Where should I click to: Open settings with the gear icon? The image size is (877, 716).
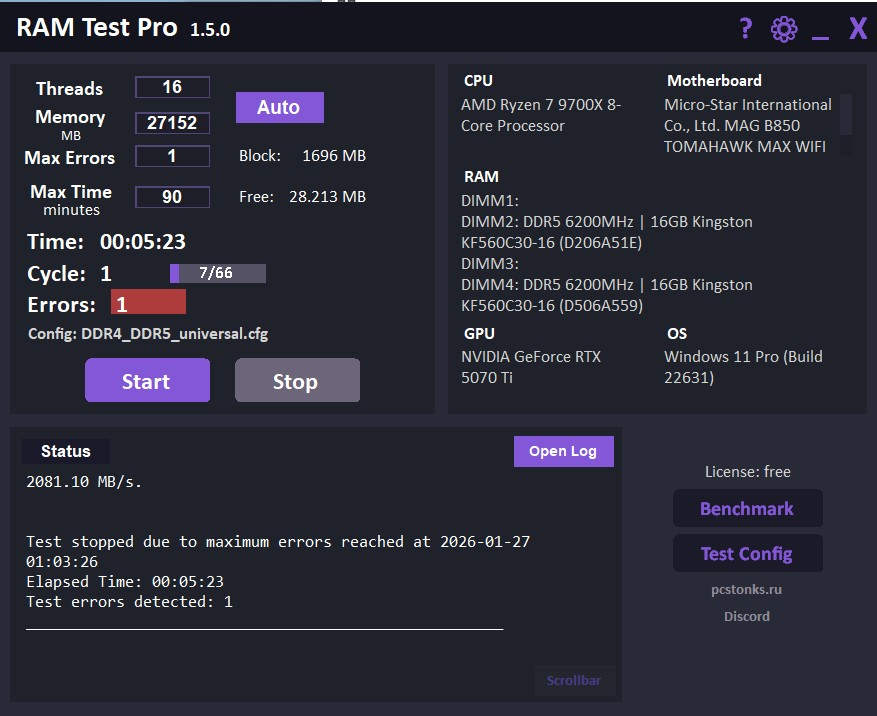point(784,29)
